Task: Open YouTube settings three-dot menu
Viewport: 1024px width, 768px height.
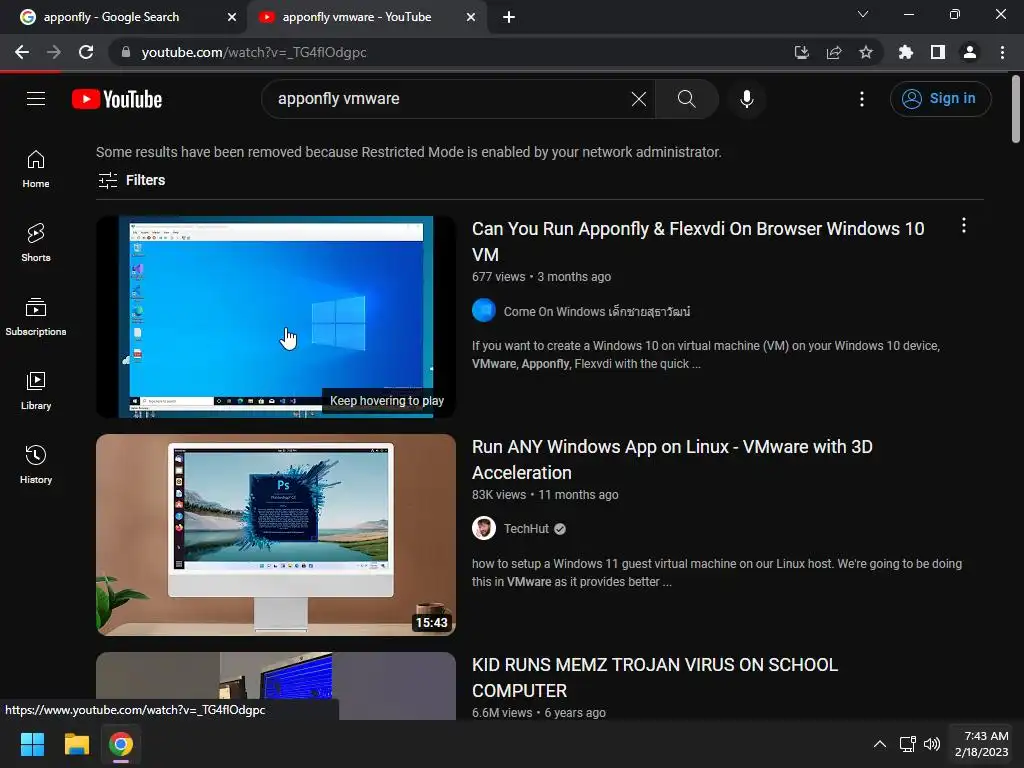Action: [x=861, y=99]
